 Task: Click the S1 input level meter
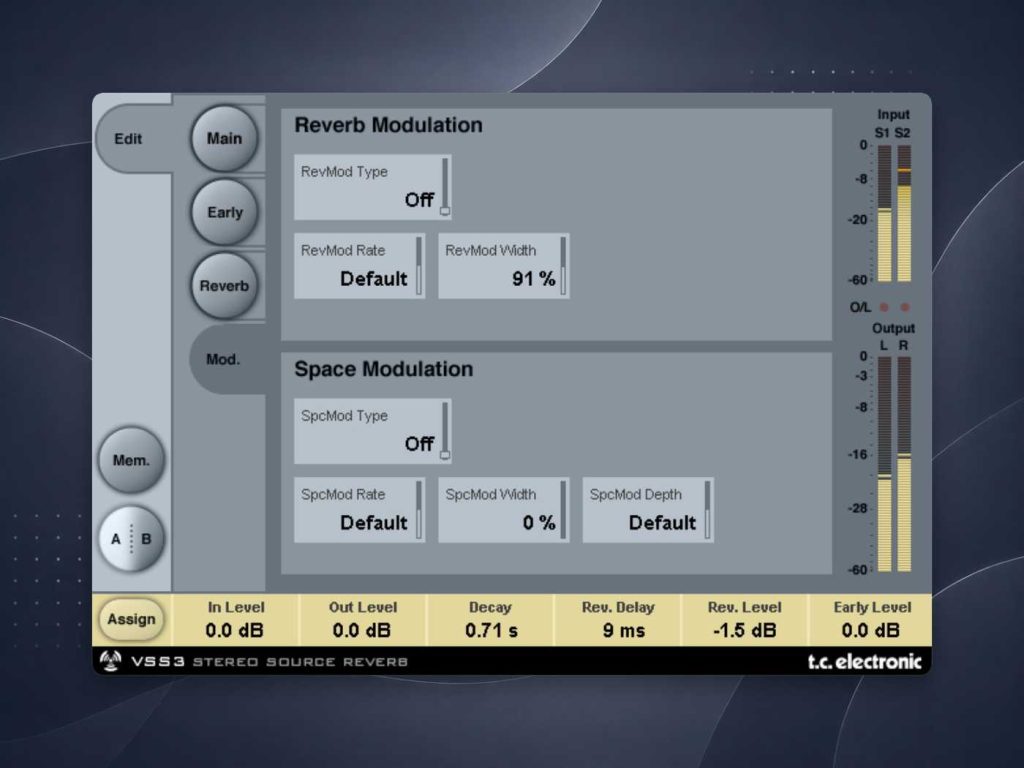(884, 214)
